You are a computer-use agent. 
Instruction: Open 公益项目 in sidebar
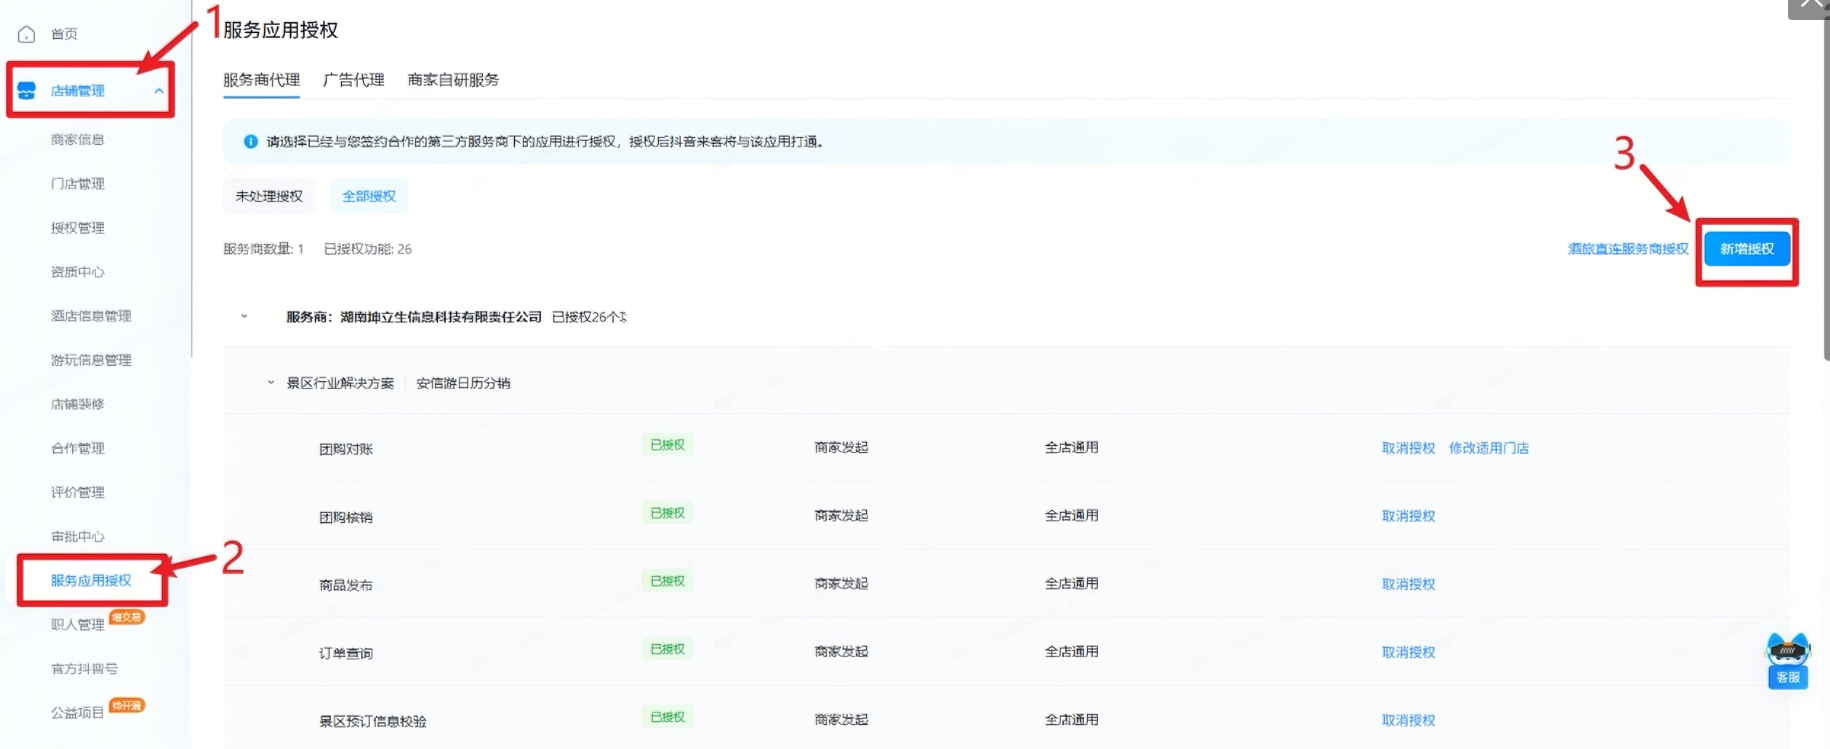tap(78, 713)
